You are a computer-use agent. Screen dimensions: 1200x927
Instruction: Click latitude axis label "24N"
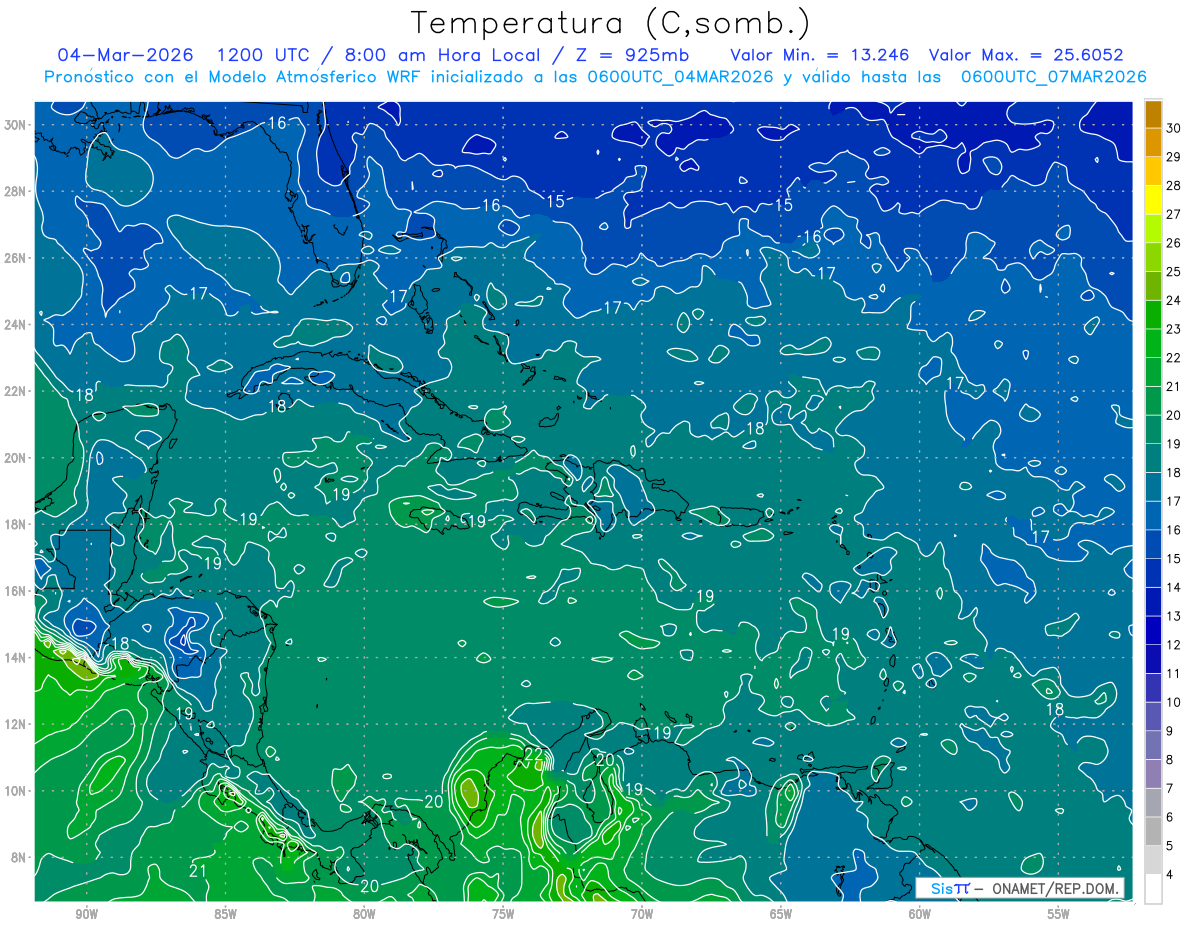tap(16, 324)
